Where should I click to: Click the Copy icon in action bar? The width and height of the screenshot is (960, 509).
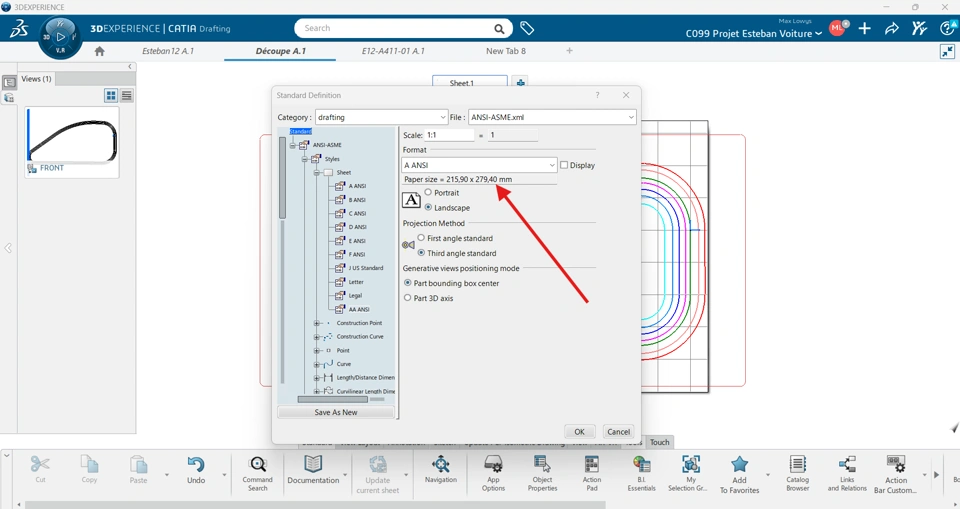pyautogui.click(x=89, y=464)
